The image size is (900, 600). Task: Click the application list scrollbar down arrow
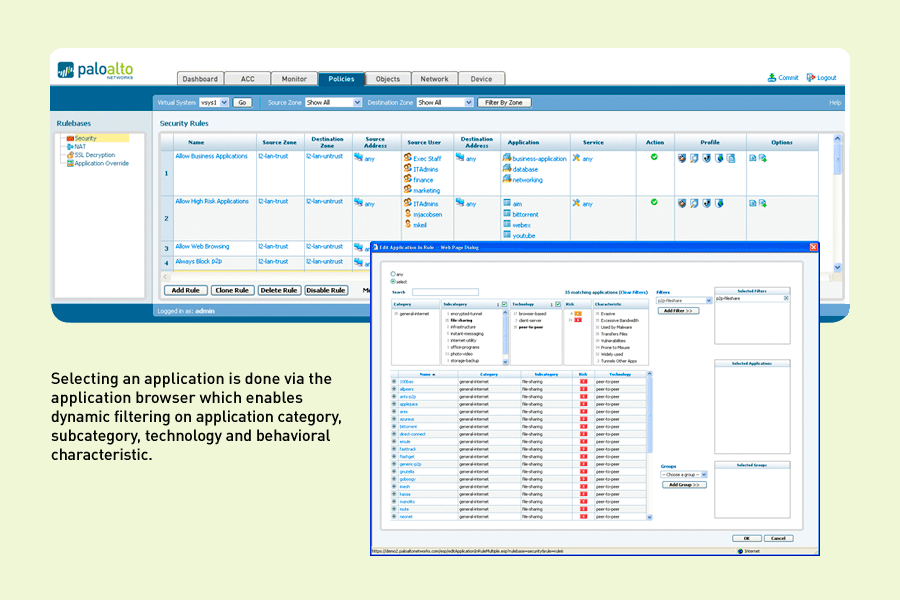tap(650, 517)
